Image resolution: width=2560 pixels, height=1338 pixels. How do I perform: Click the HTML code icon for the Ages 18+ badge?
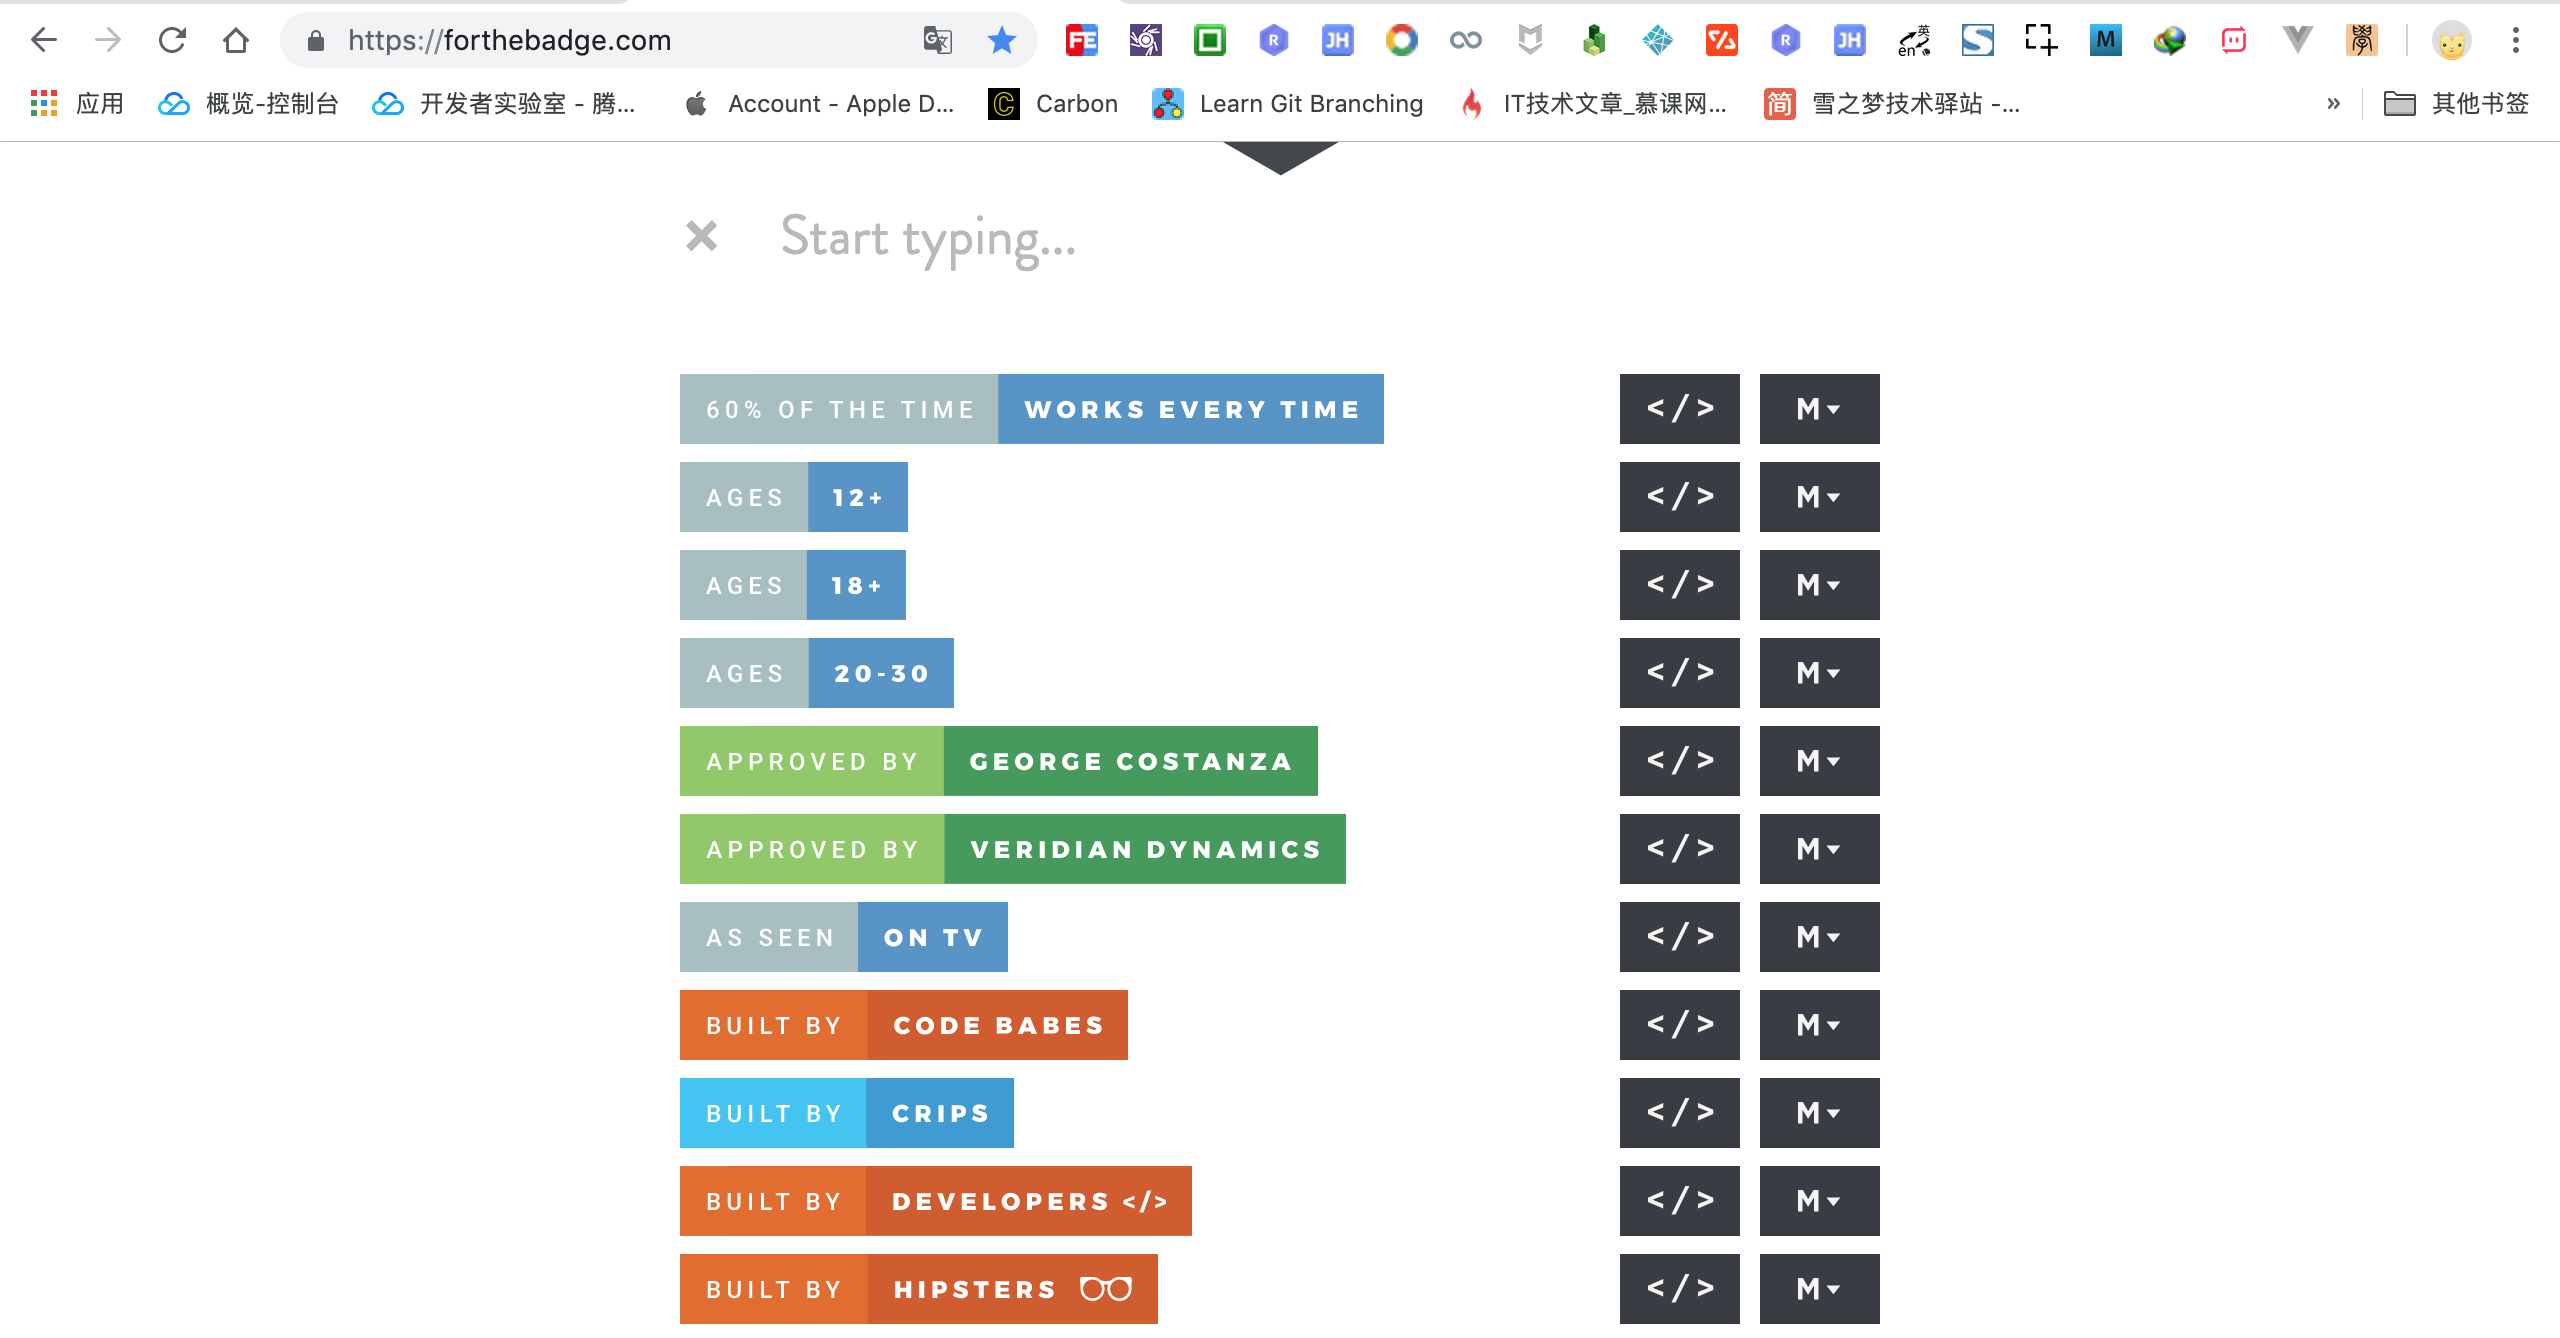pos(1679,585)
